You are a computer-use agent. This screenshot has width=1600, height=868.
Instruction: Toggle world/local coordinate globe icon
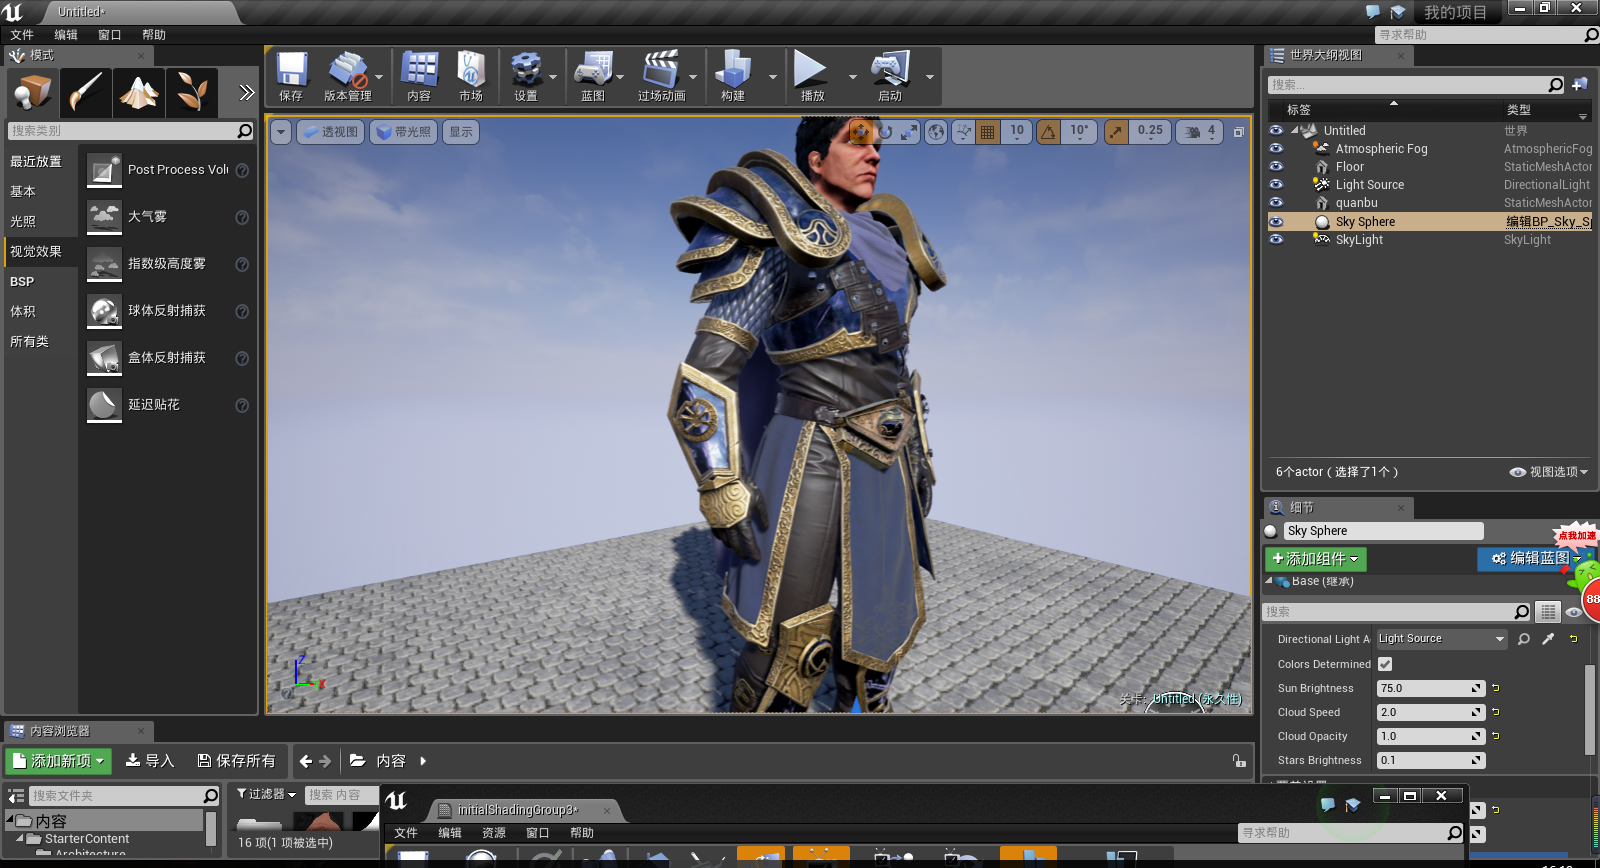click(x=936, y=132)
